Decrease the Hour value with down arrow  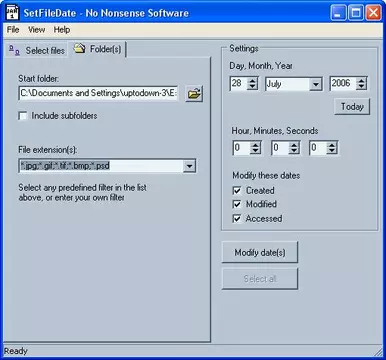(255, 151)
